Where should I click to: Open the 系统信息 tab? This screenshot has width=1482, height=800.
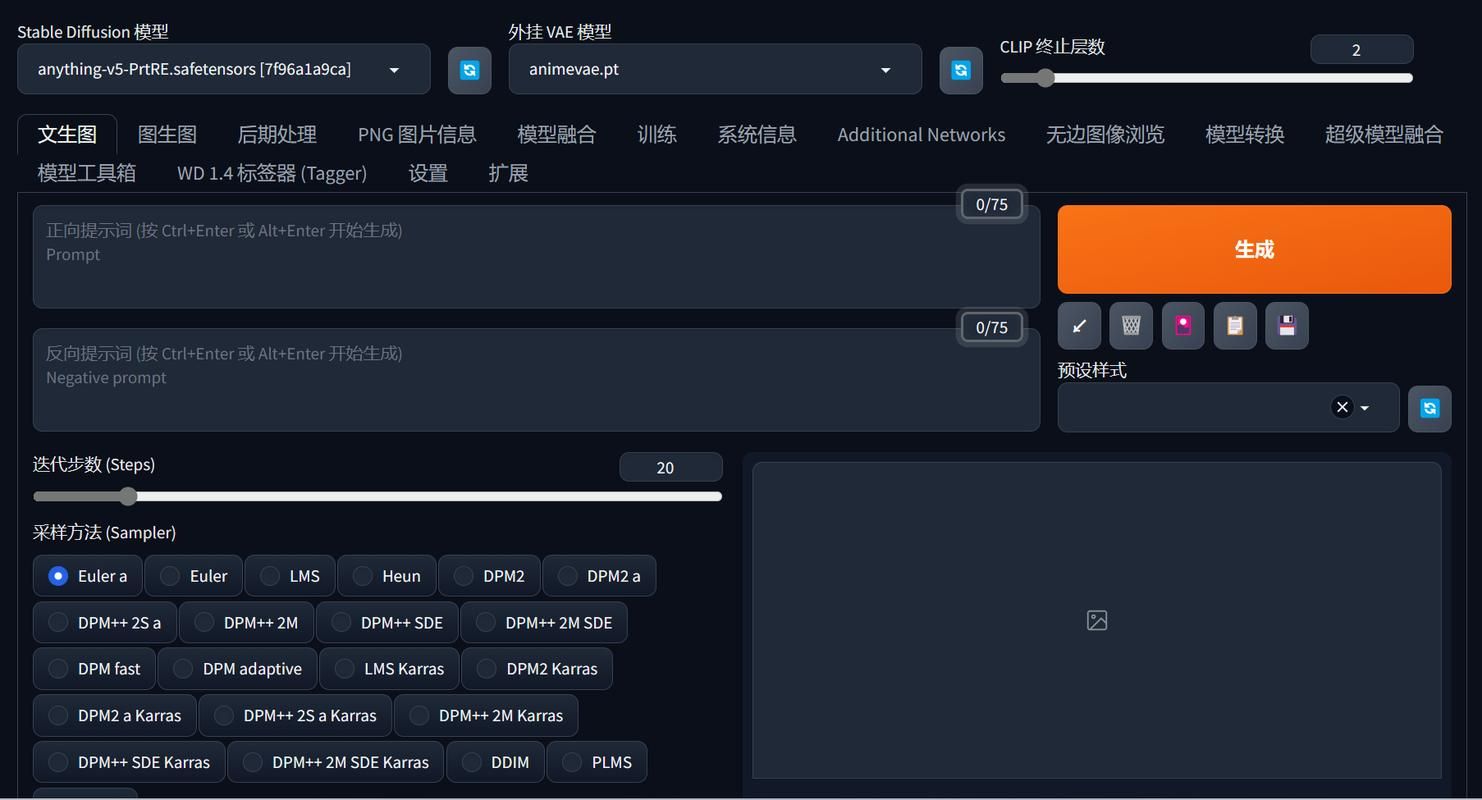click(757, 135)
